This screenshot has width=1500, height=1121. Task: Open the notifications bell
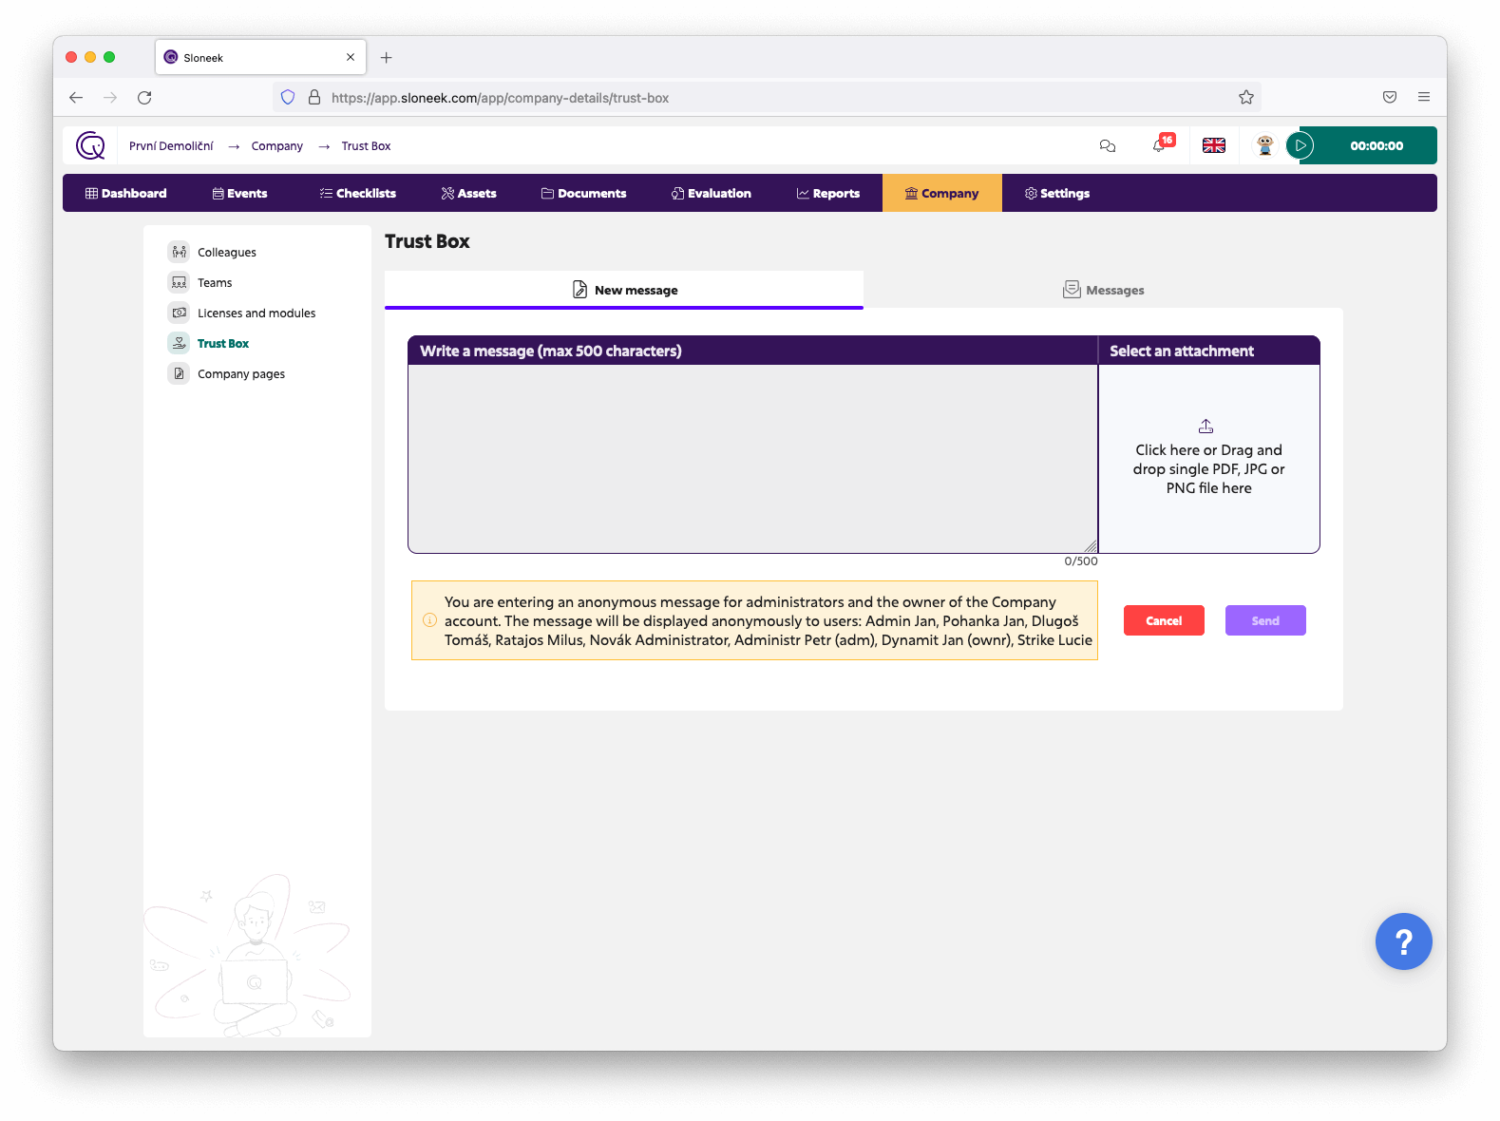click(x=1159, y=146)
